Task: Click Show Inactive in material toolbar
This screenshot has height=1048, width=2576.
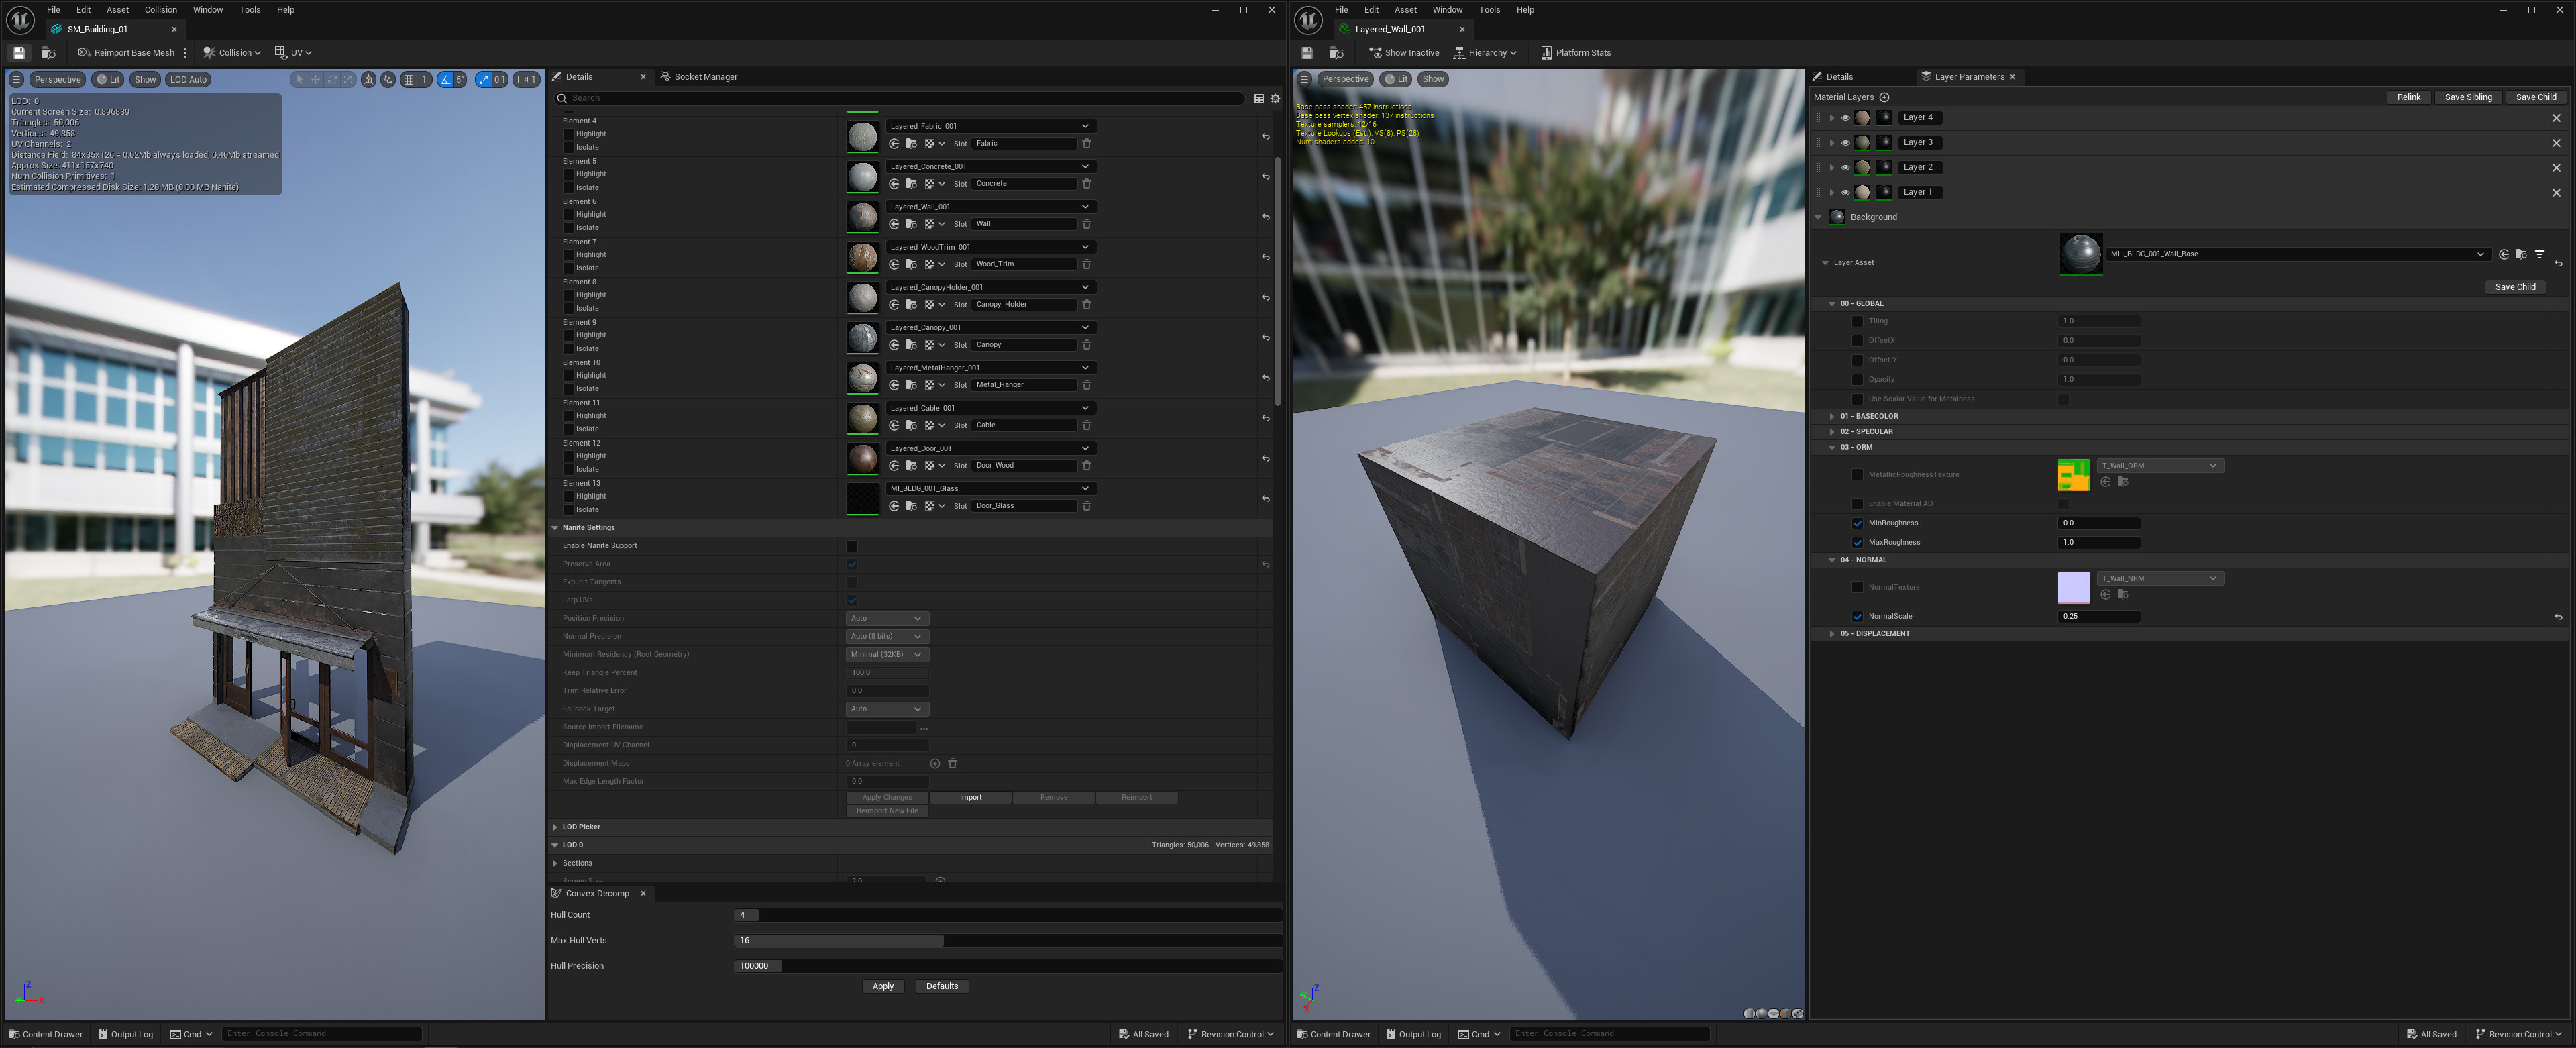Action: 1404,53
